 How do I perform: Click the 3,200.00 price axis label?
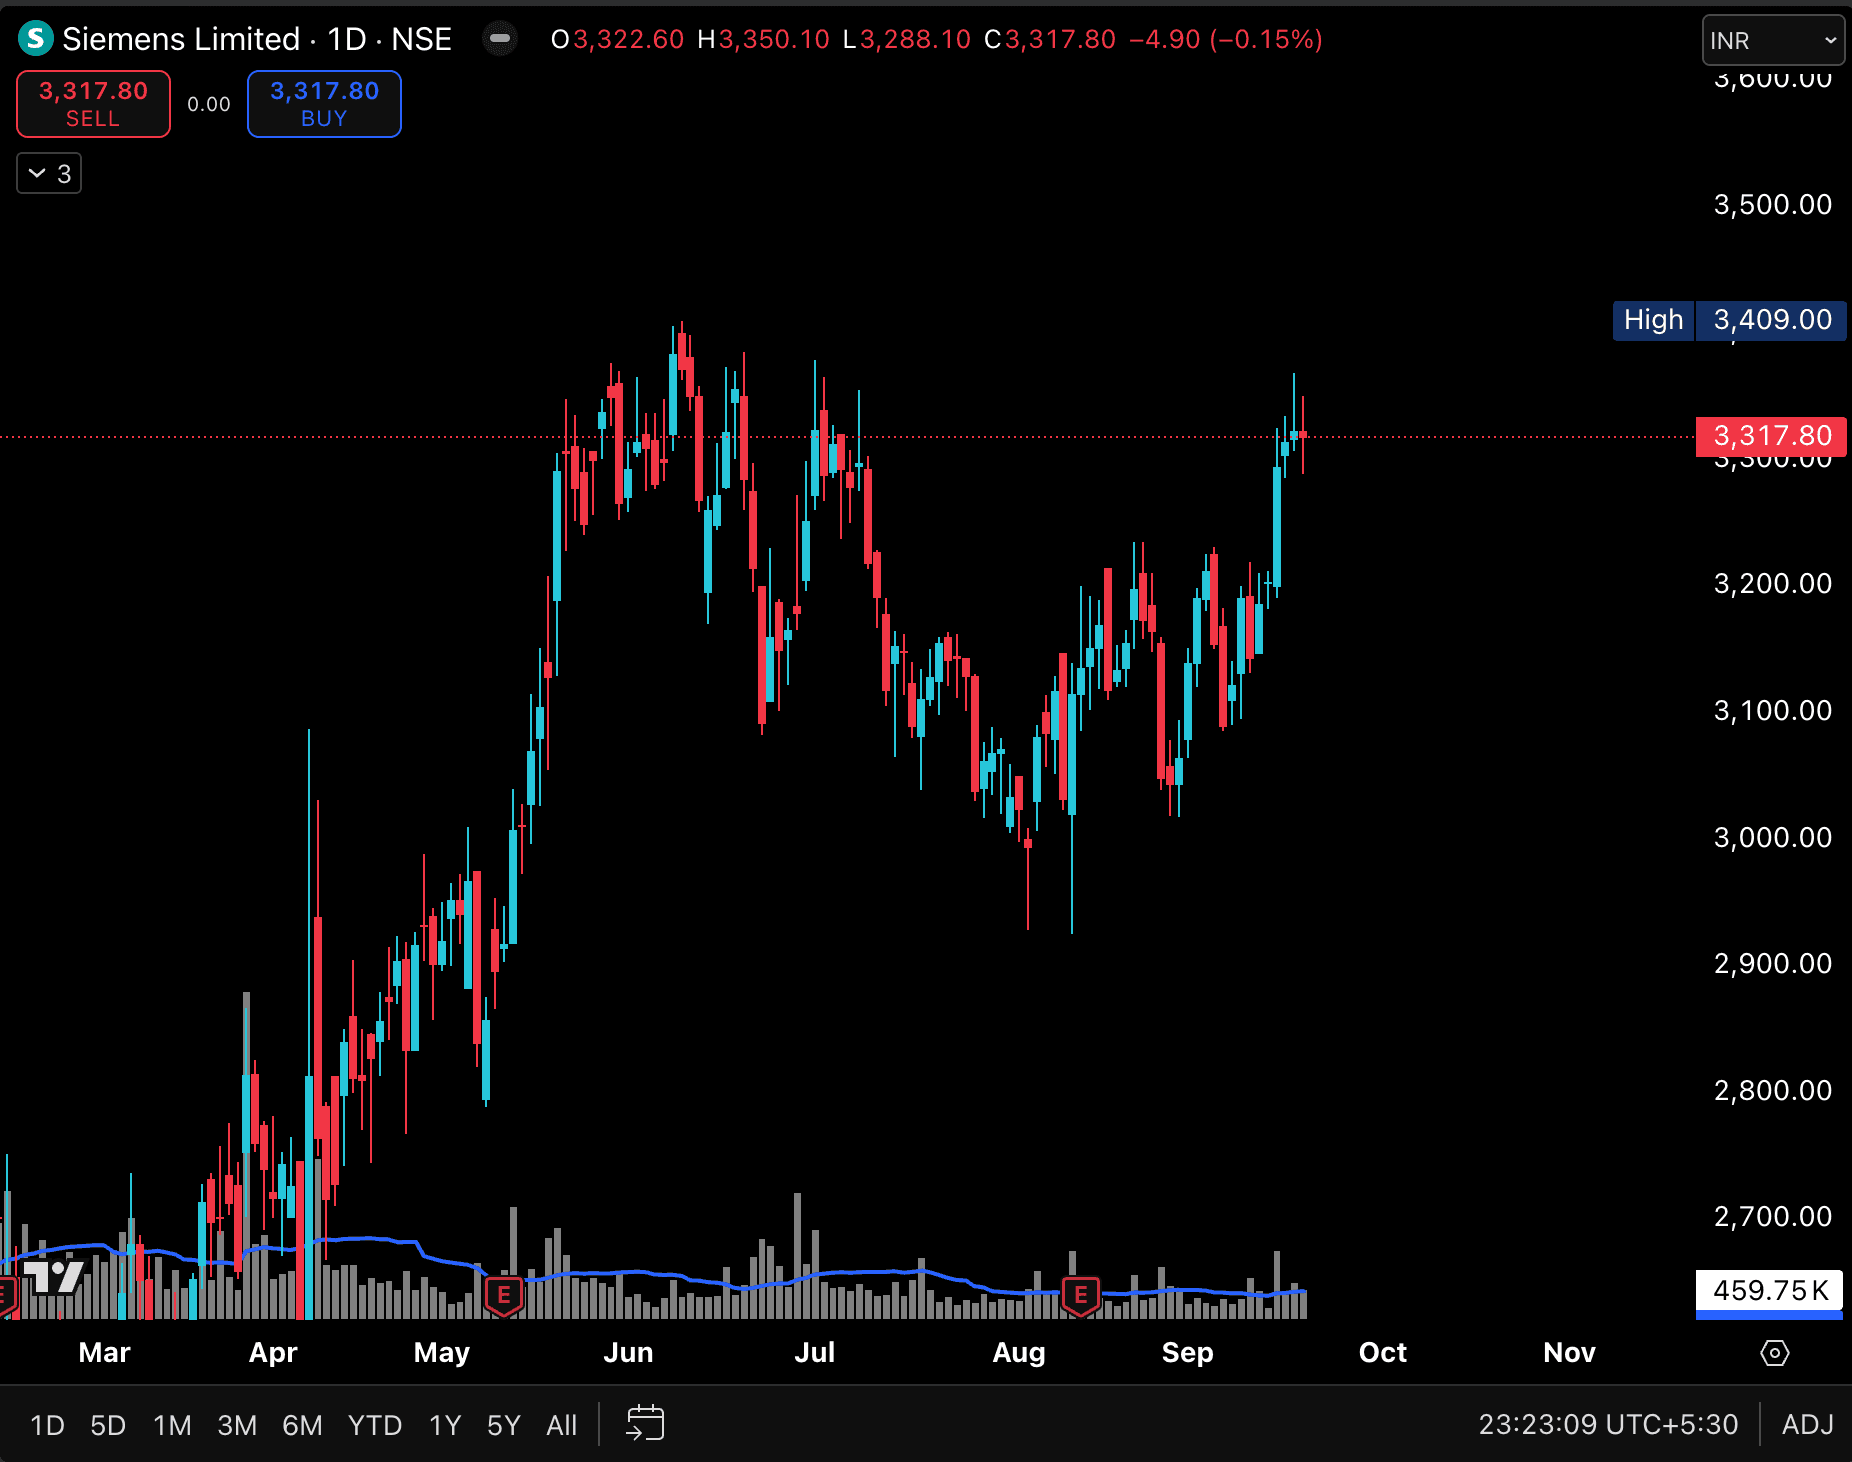1772,584
